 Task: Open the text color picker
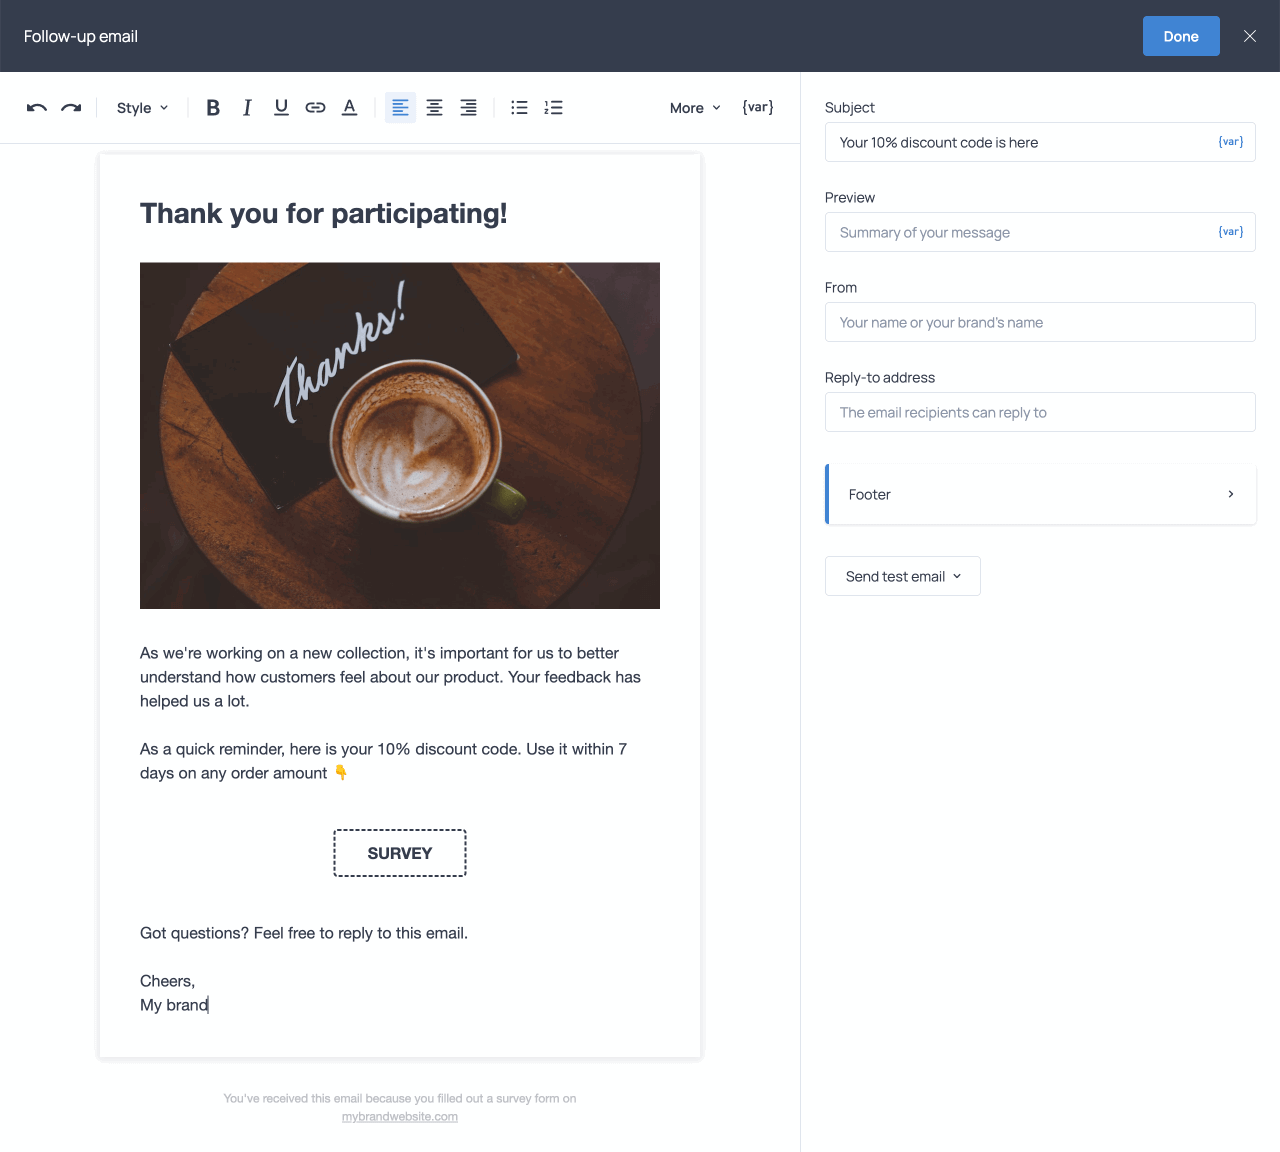click(348, 107)
